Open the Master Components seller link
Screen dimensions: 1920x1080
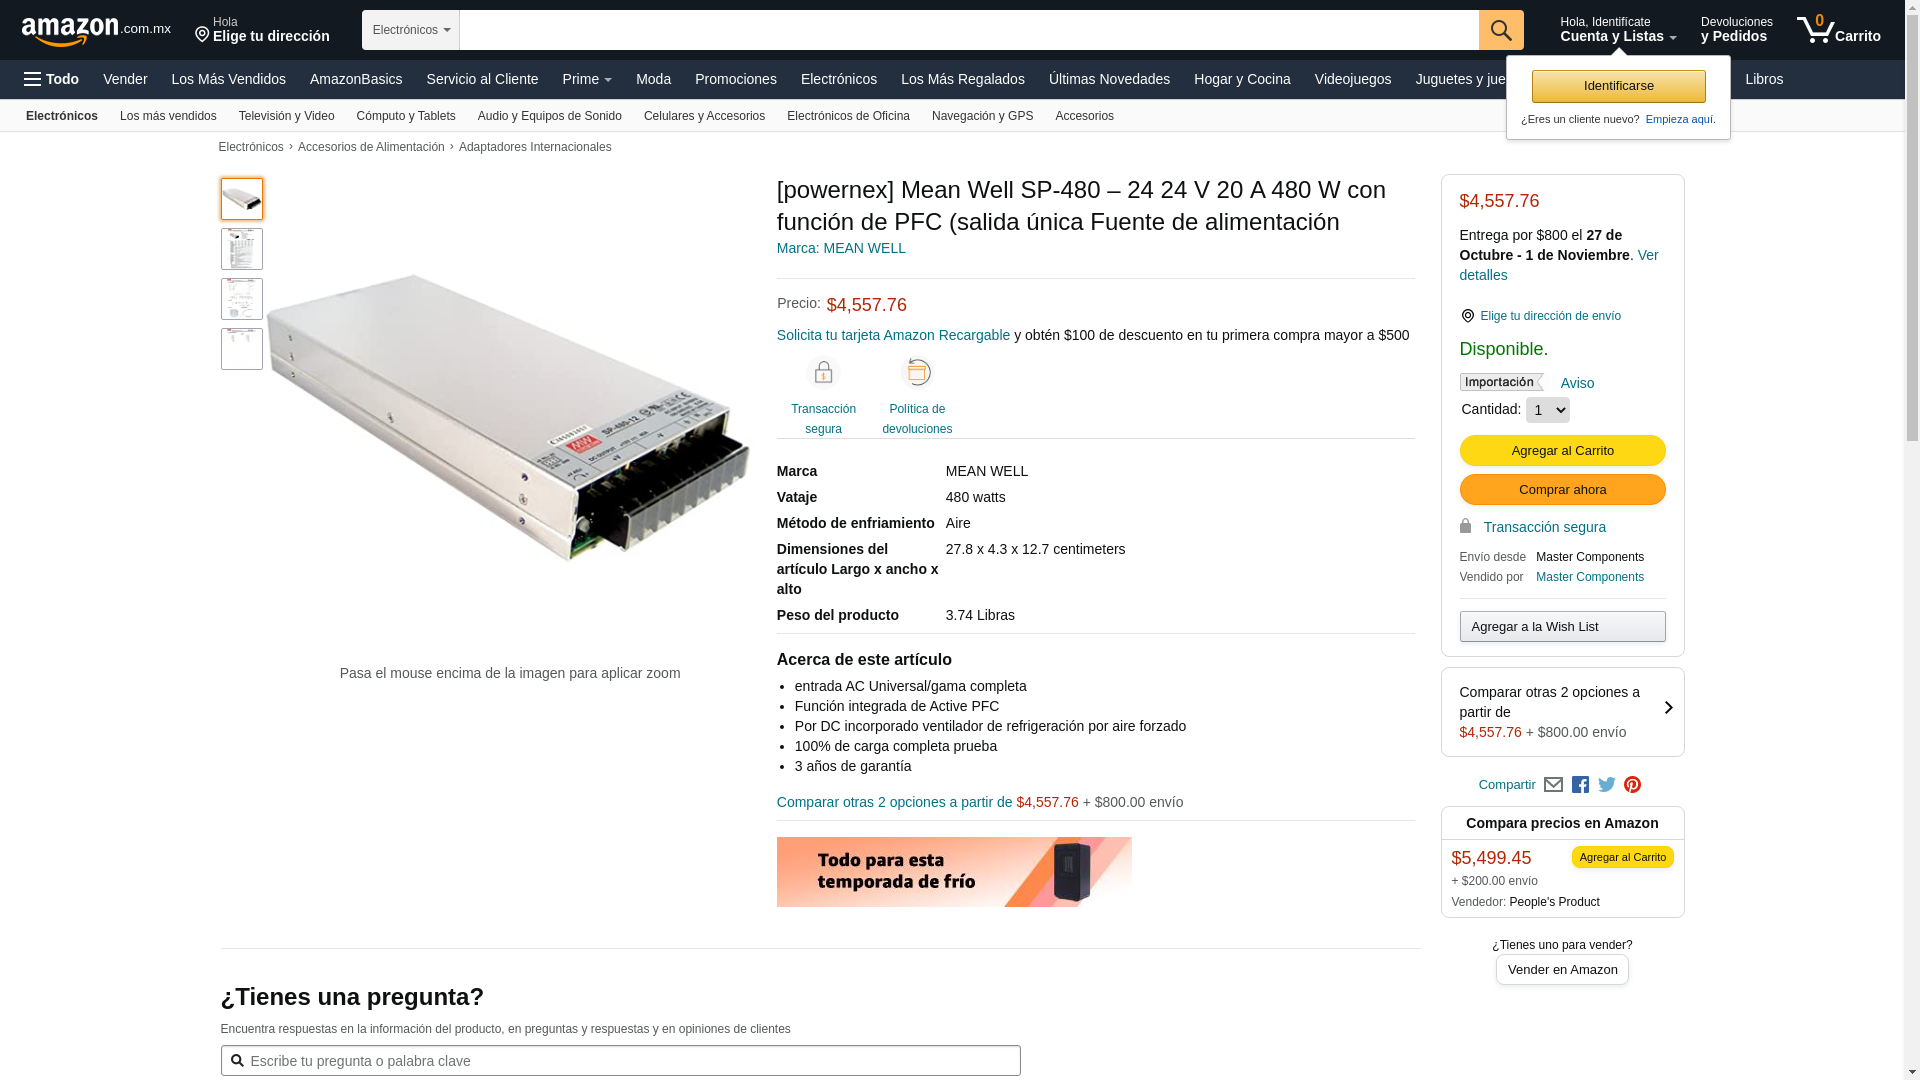pos(1589,577)
